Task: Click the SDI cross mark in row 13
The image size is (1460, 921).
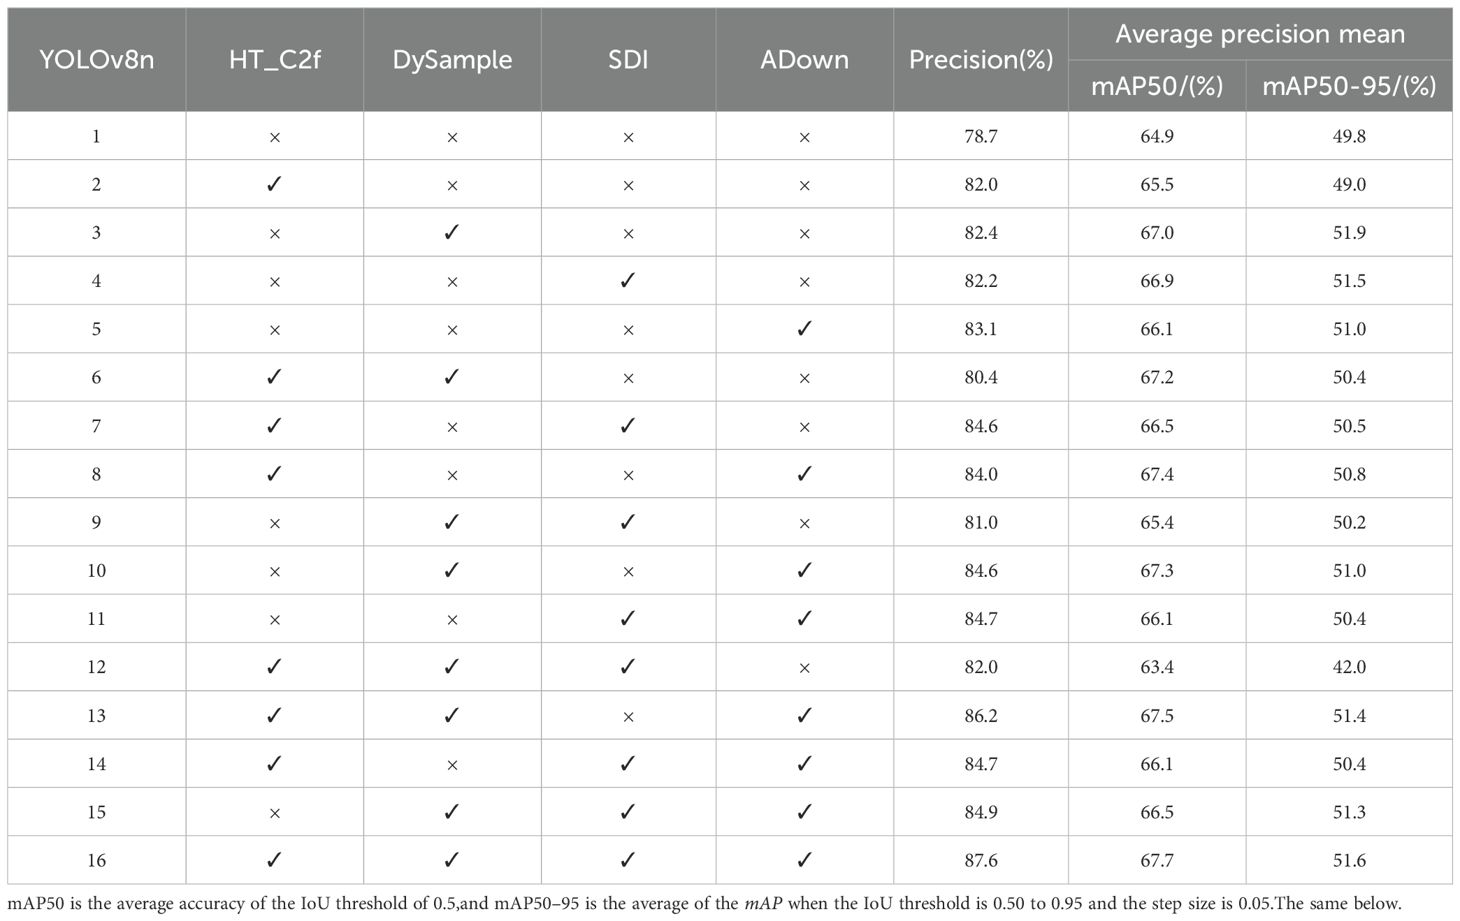Action: [x=628, y=716]
